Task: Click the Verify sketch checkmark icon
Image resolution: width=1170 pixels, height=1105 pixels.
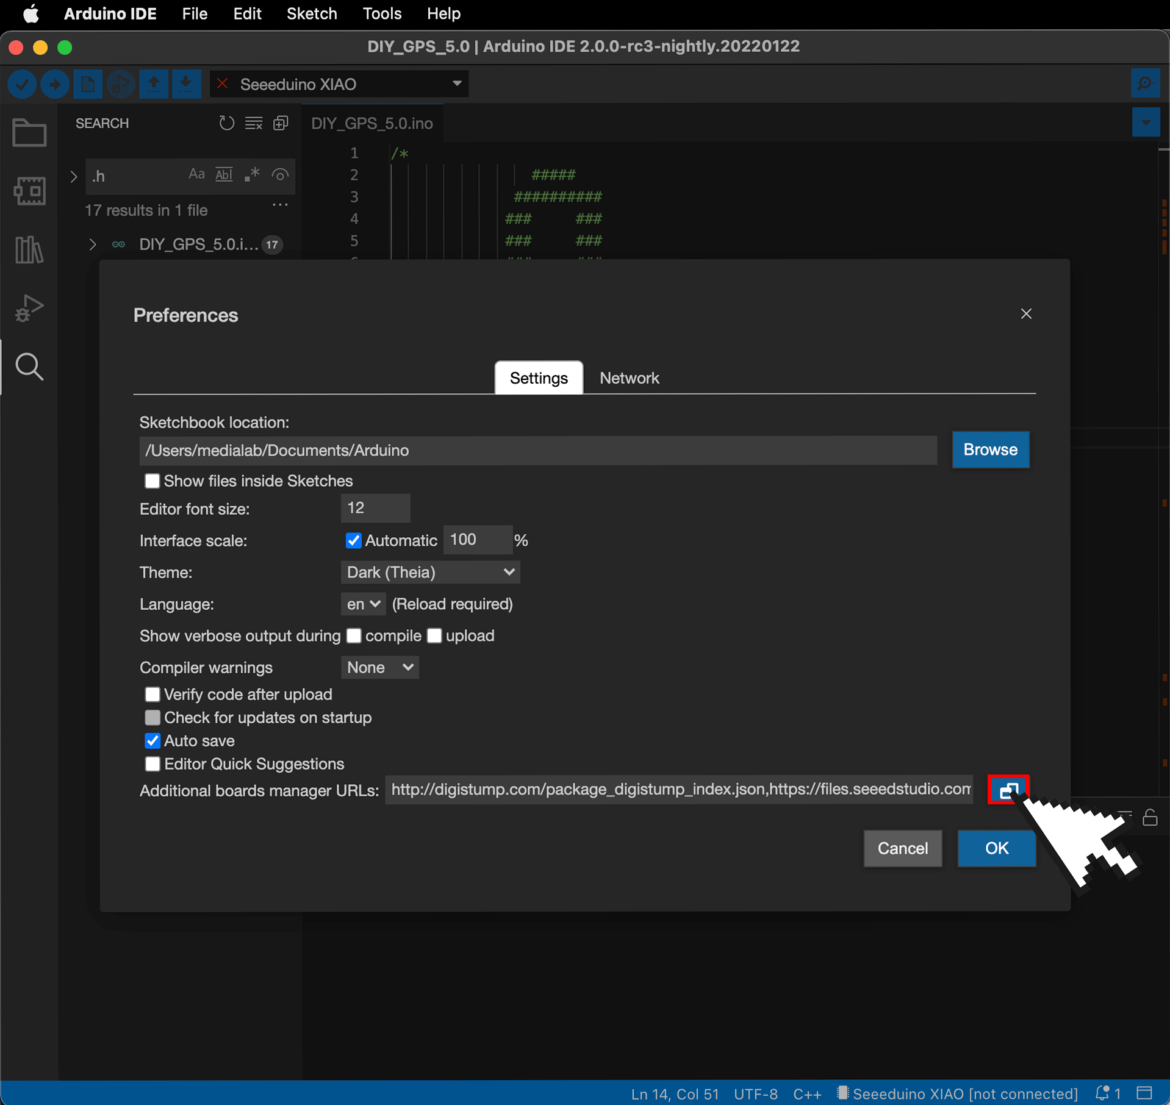Action: (x=22, y=85)
